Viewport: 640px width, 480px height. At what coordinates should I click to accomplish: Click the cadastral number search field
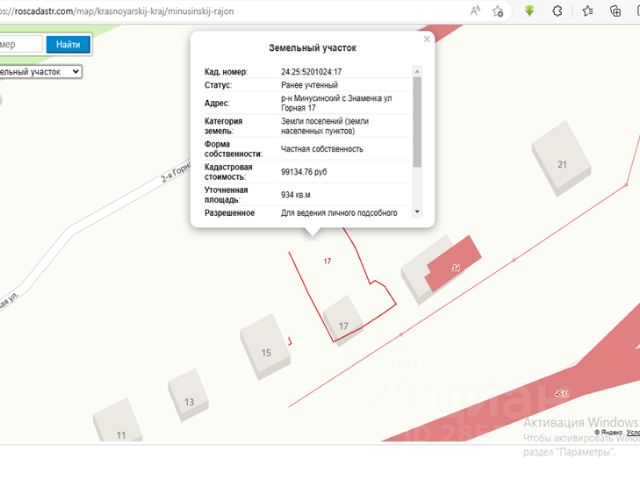pyautogui.click(x=20, y=45)
